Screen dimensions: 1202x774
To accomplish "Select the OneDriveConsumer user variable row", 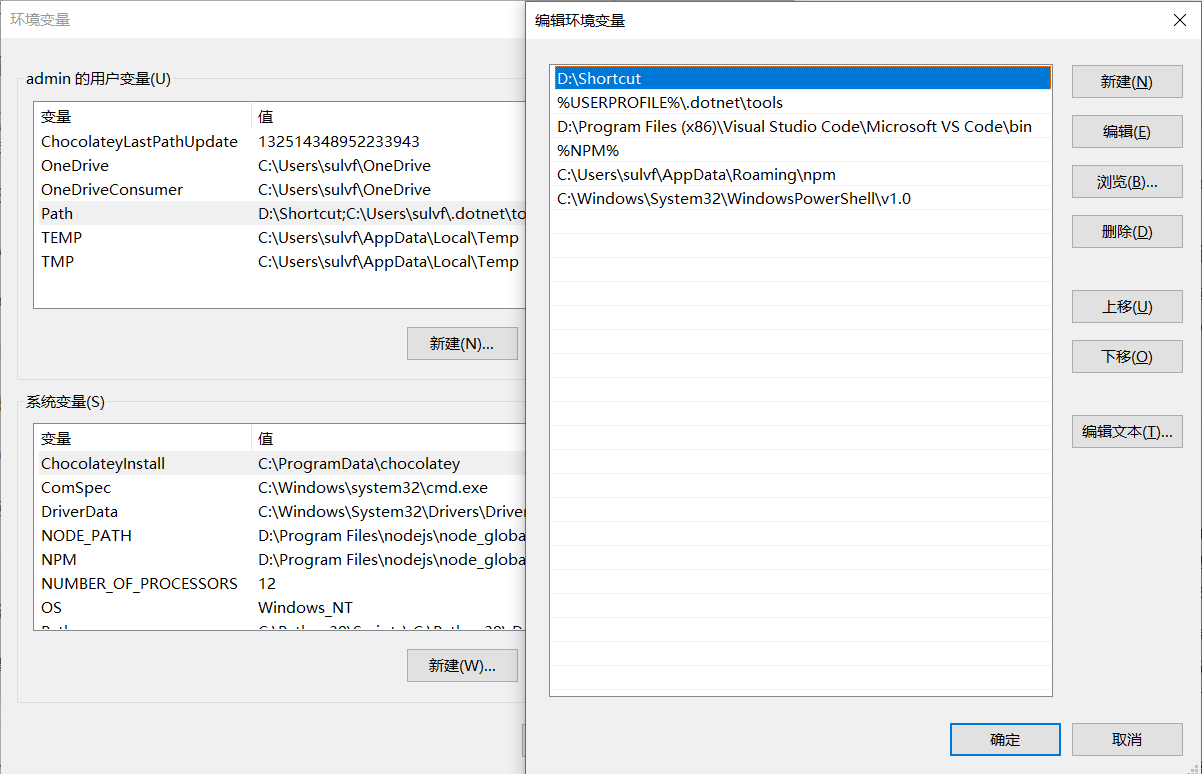I will point(280,190).
